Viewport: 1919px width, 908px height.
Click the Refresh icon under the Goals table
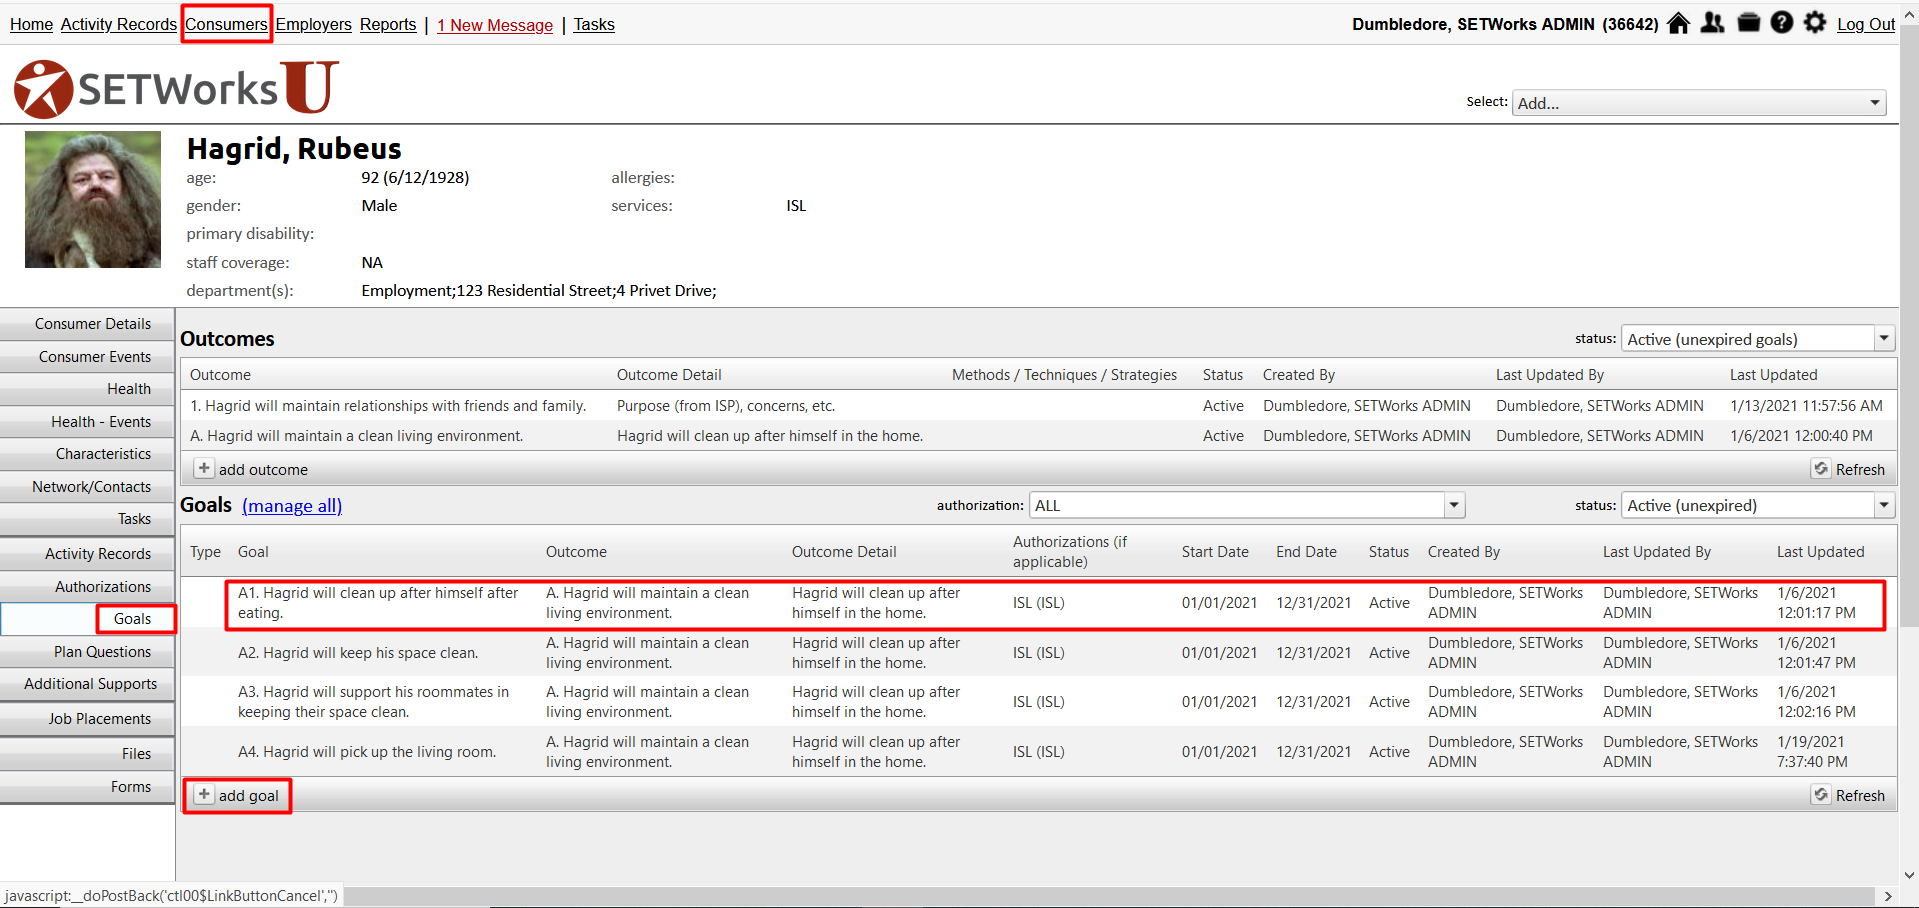click(1821, 794)
